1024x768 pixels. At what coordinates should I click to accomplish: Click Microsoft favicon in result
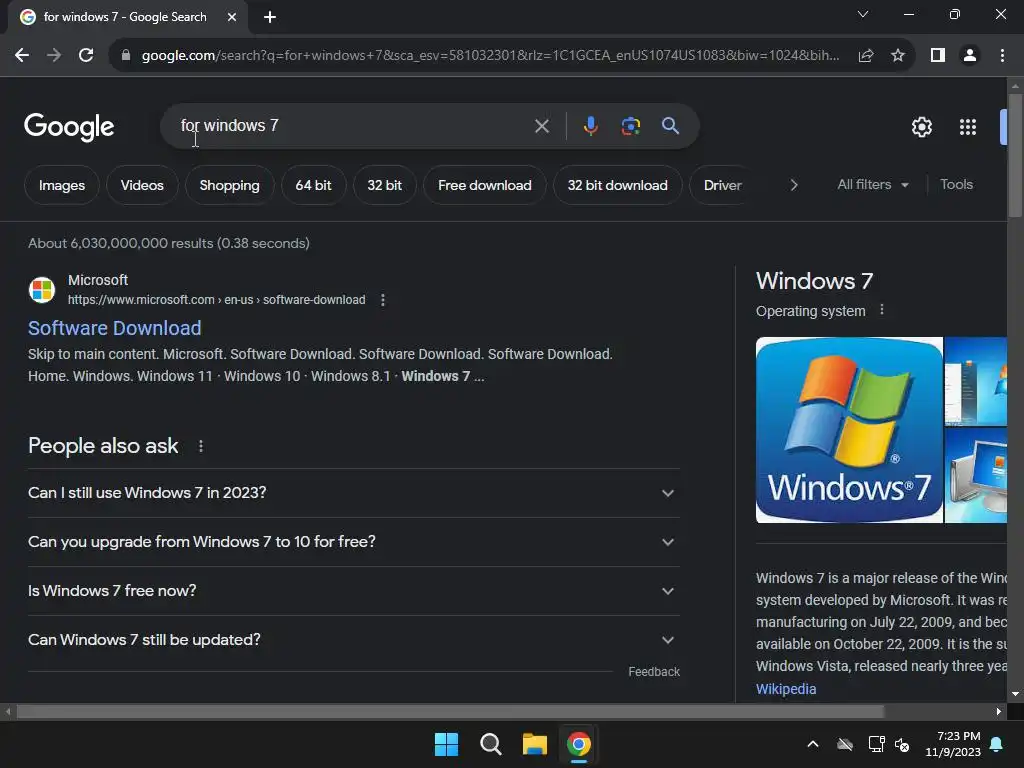(42, 290)
